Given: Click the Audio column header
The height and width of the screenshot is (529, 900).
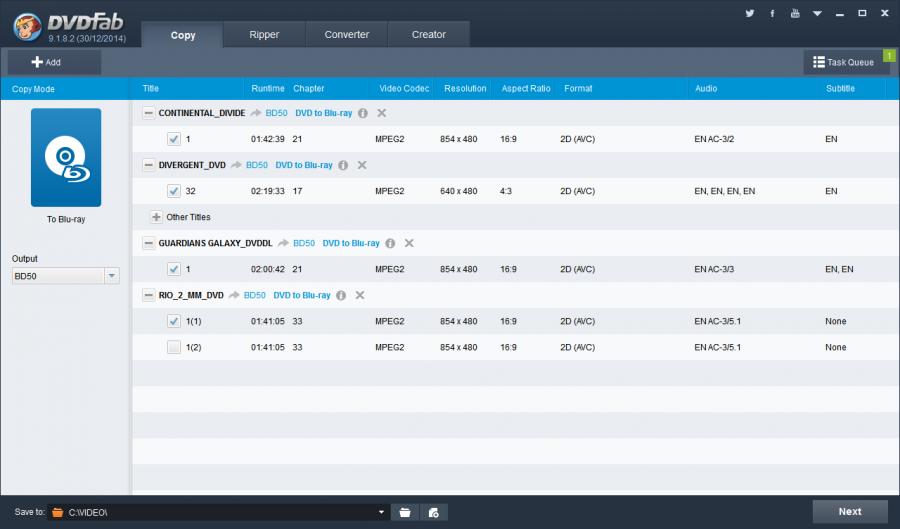Looking at the screenshot, I should (x=706, y=88).
